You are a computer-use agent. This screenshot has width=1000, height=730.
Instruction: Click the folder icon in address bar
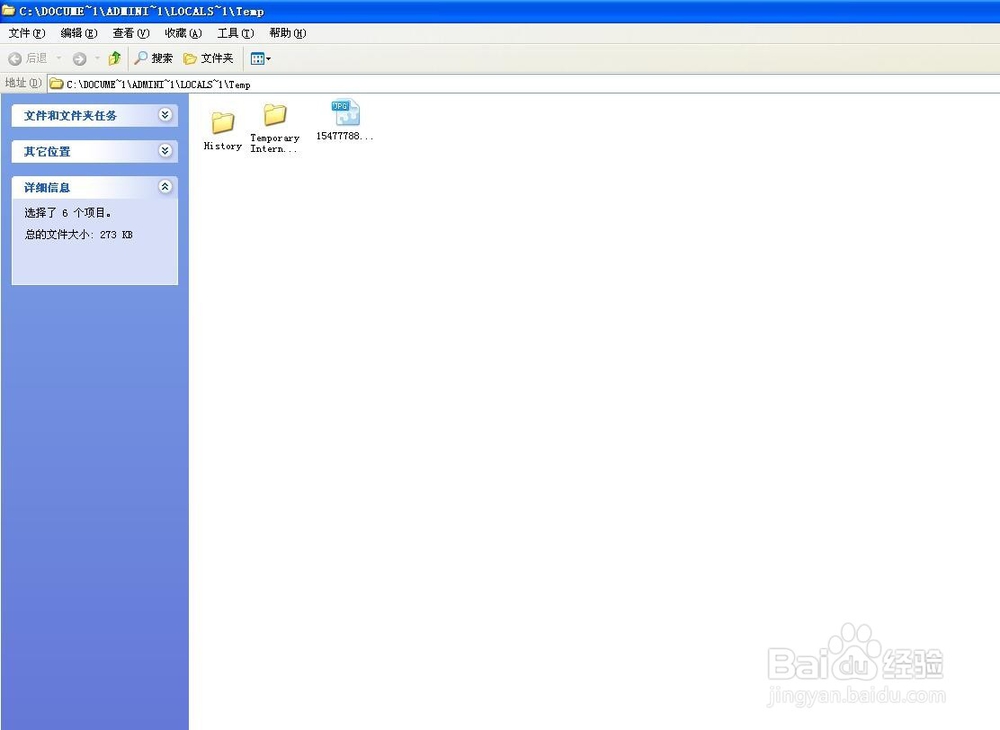[x=57, y=84]
